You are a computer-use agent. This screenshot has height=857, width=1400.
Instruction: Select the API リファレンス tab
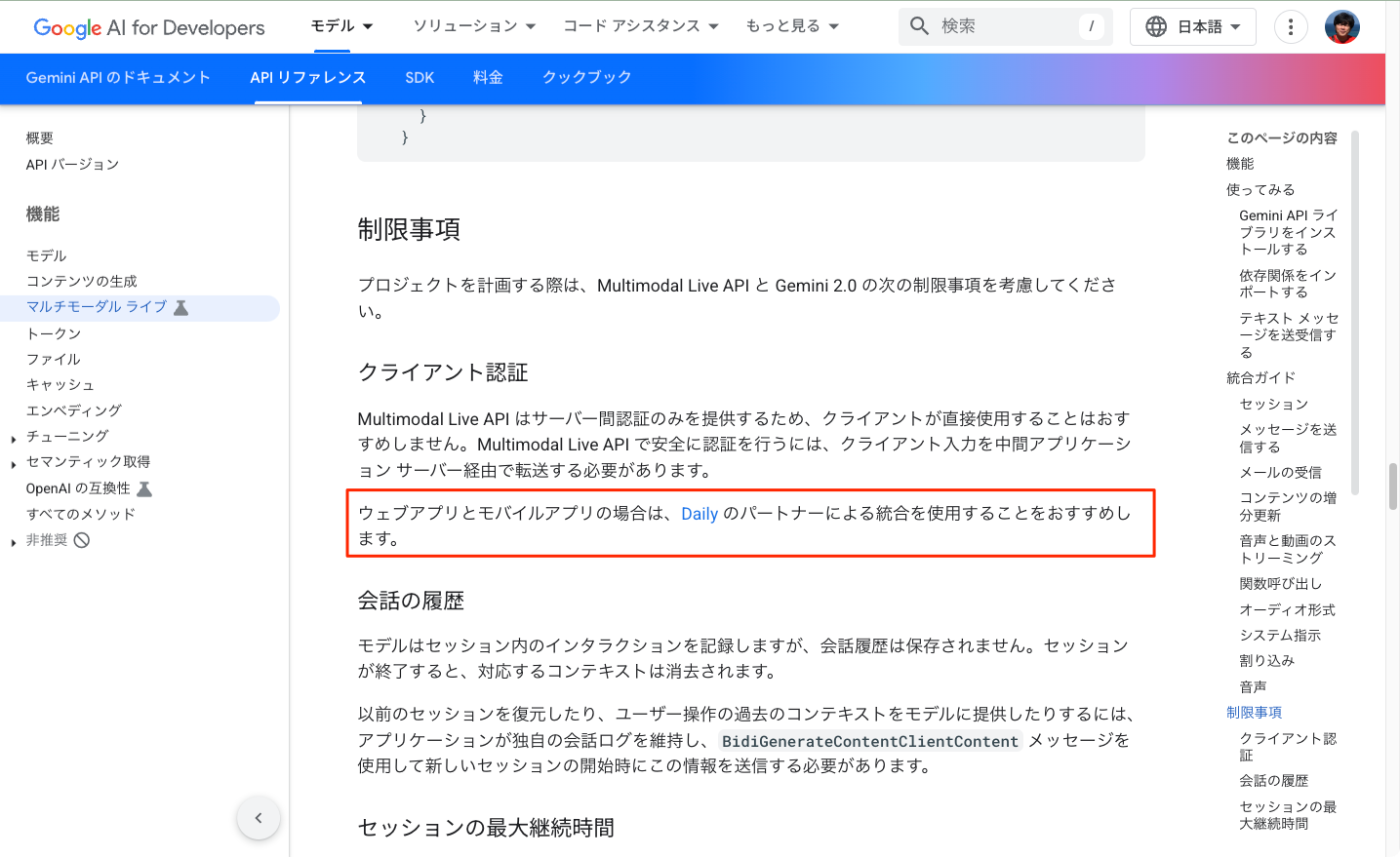(x=308, y=77)
